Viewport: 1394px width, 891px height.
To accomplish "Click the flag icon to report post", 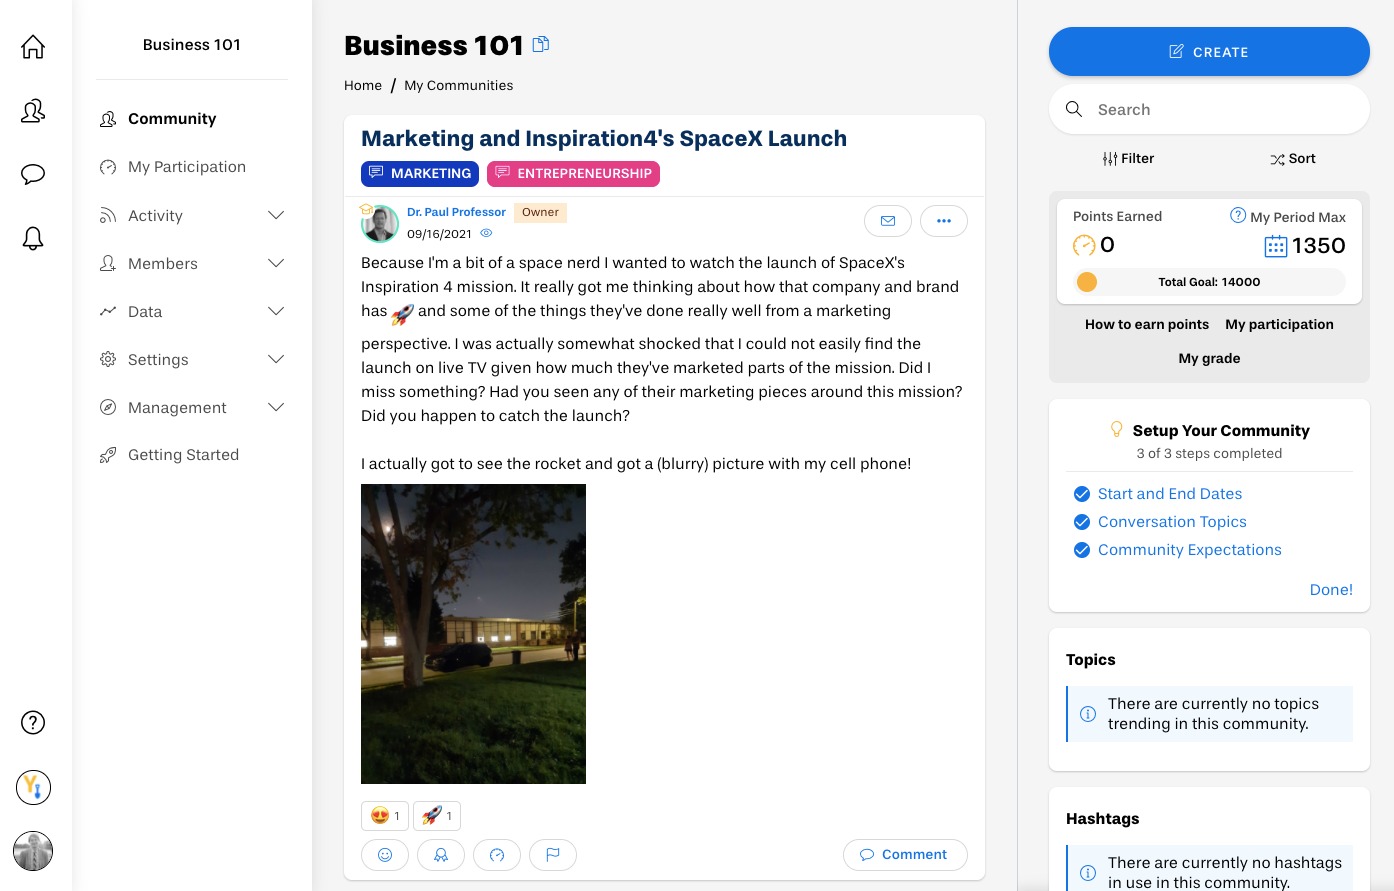I will point(552,855).
